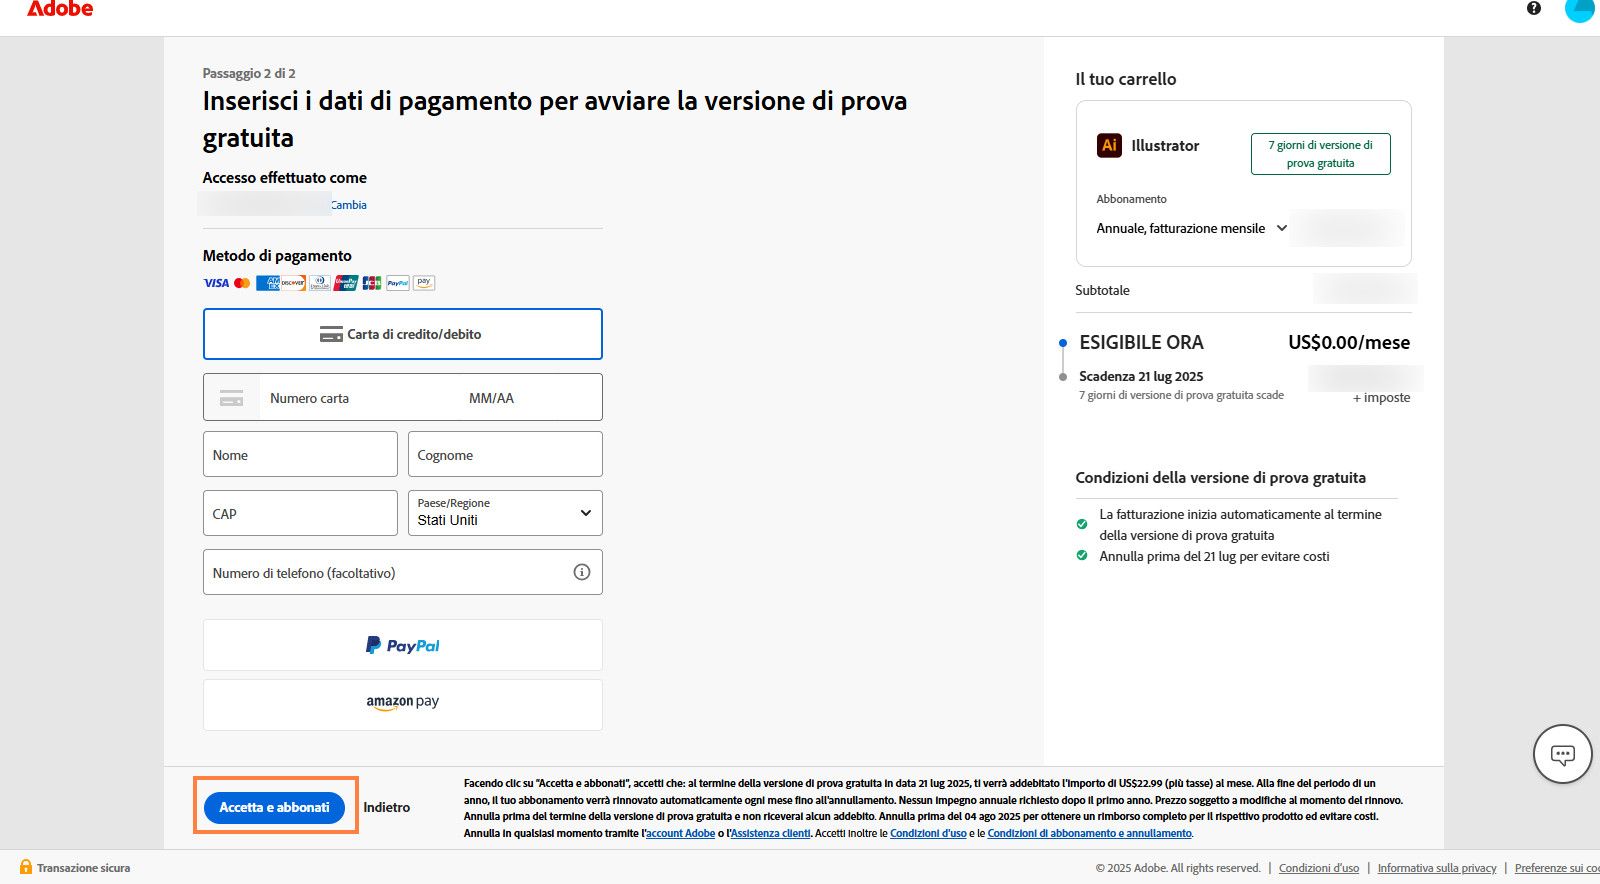Expand the Annuale, fatturazione mensile subscription dropdown
This screenshot has height=884, width=1600.
click(1192, 228)
